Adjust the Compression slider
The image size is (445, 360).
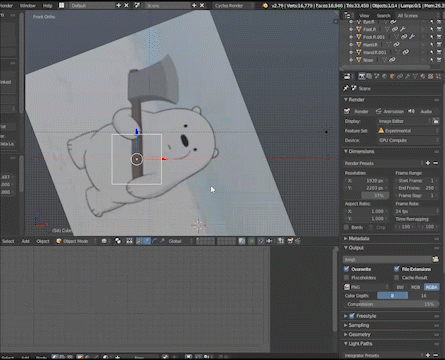pyautogui.click(x=391, y=304)
